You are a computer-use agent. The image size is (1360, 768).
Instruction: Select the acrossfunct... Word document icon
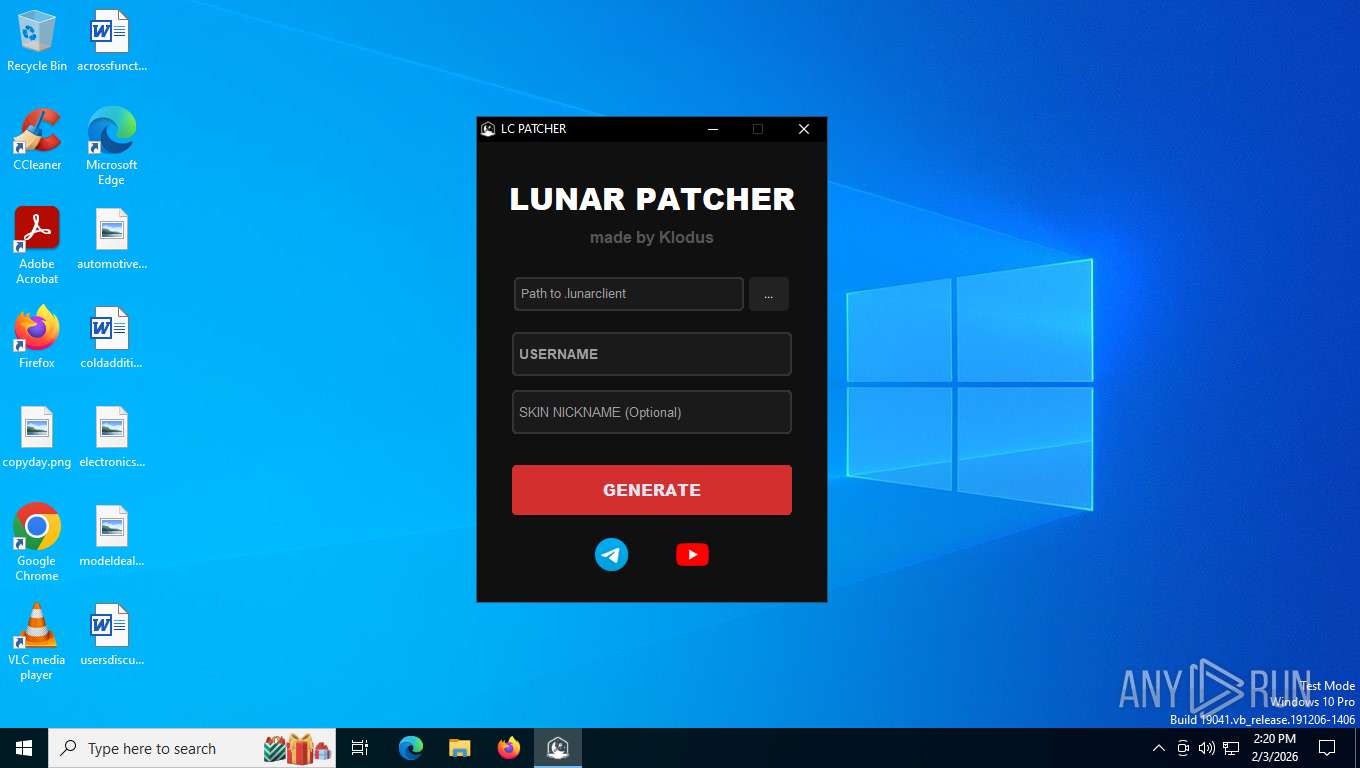coord(111,42)
